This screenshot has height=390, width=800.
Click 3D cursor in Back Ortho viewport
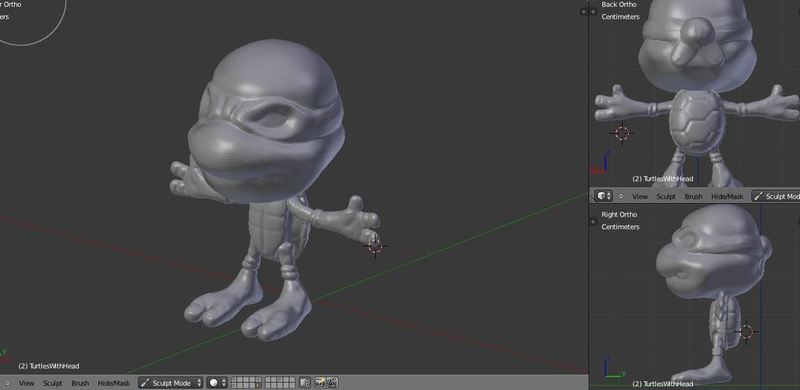point(622,133)
